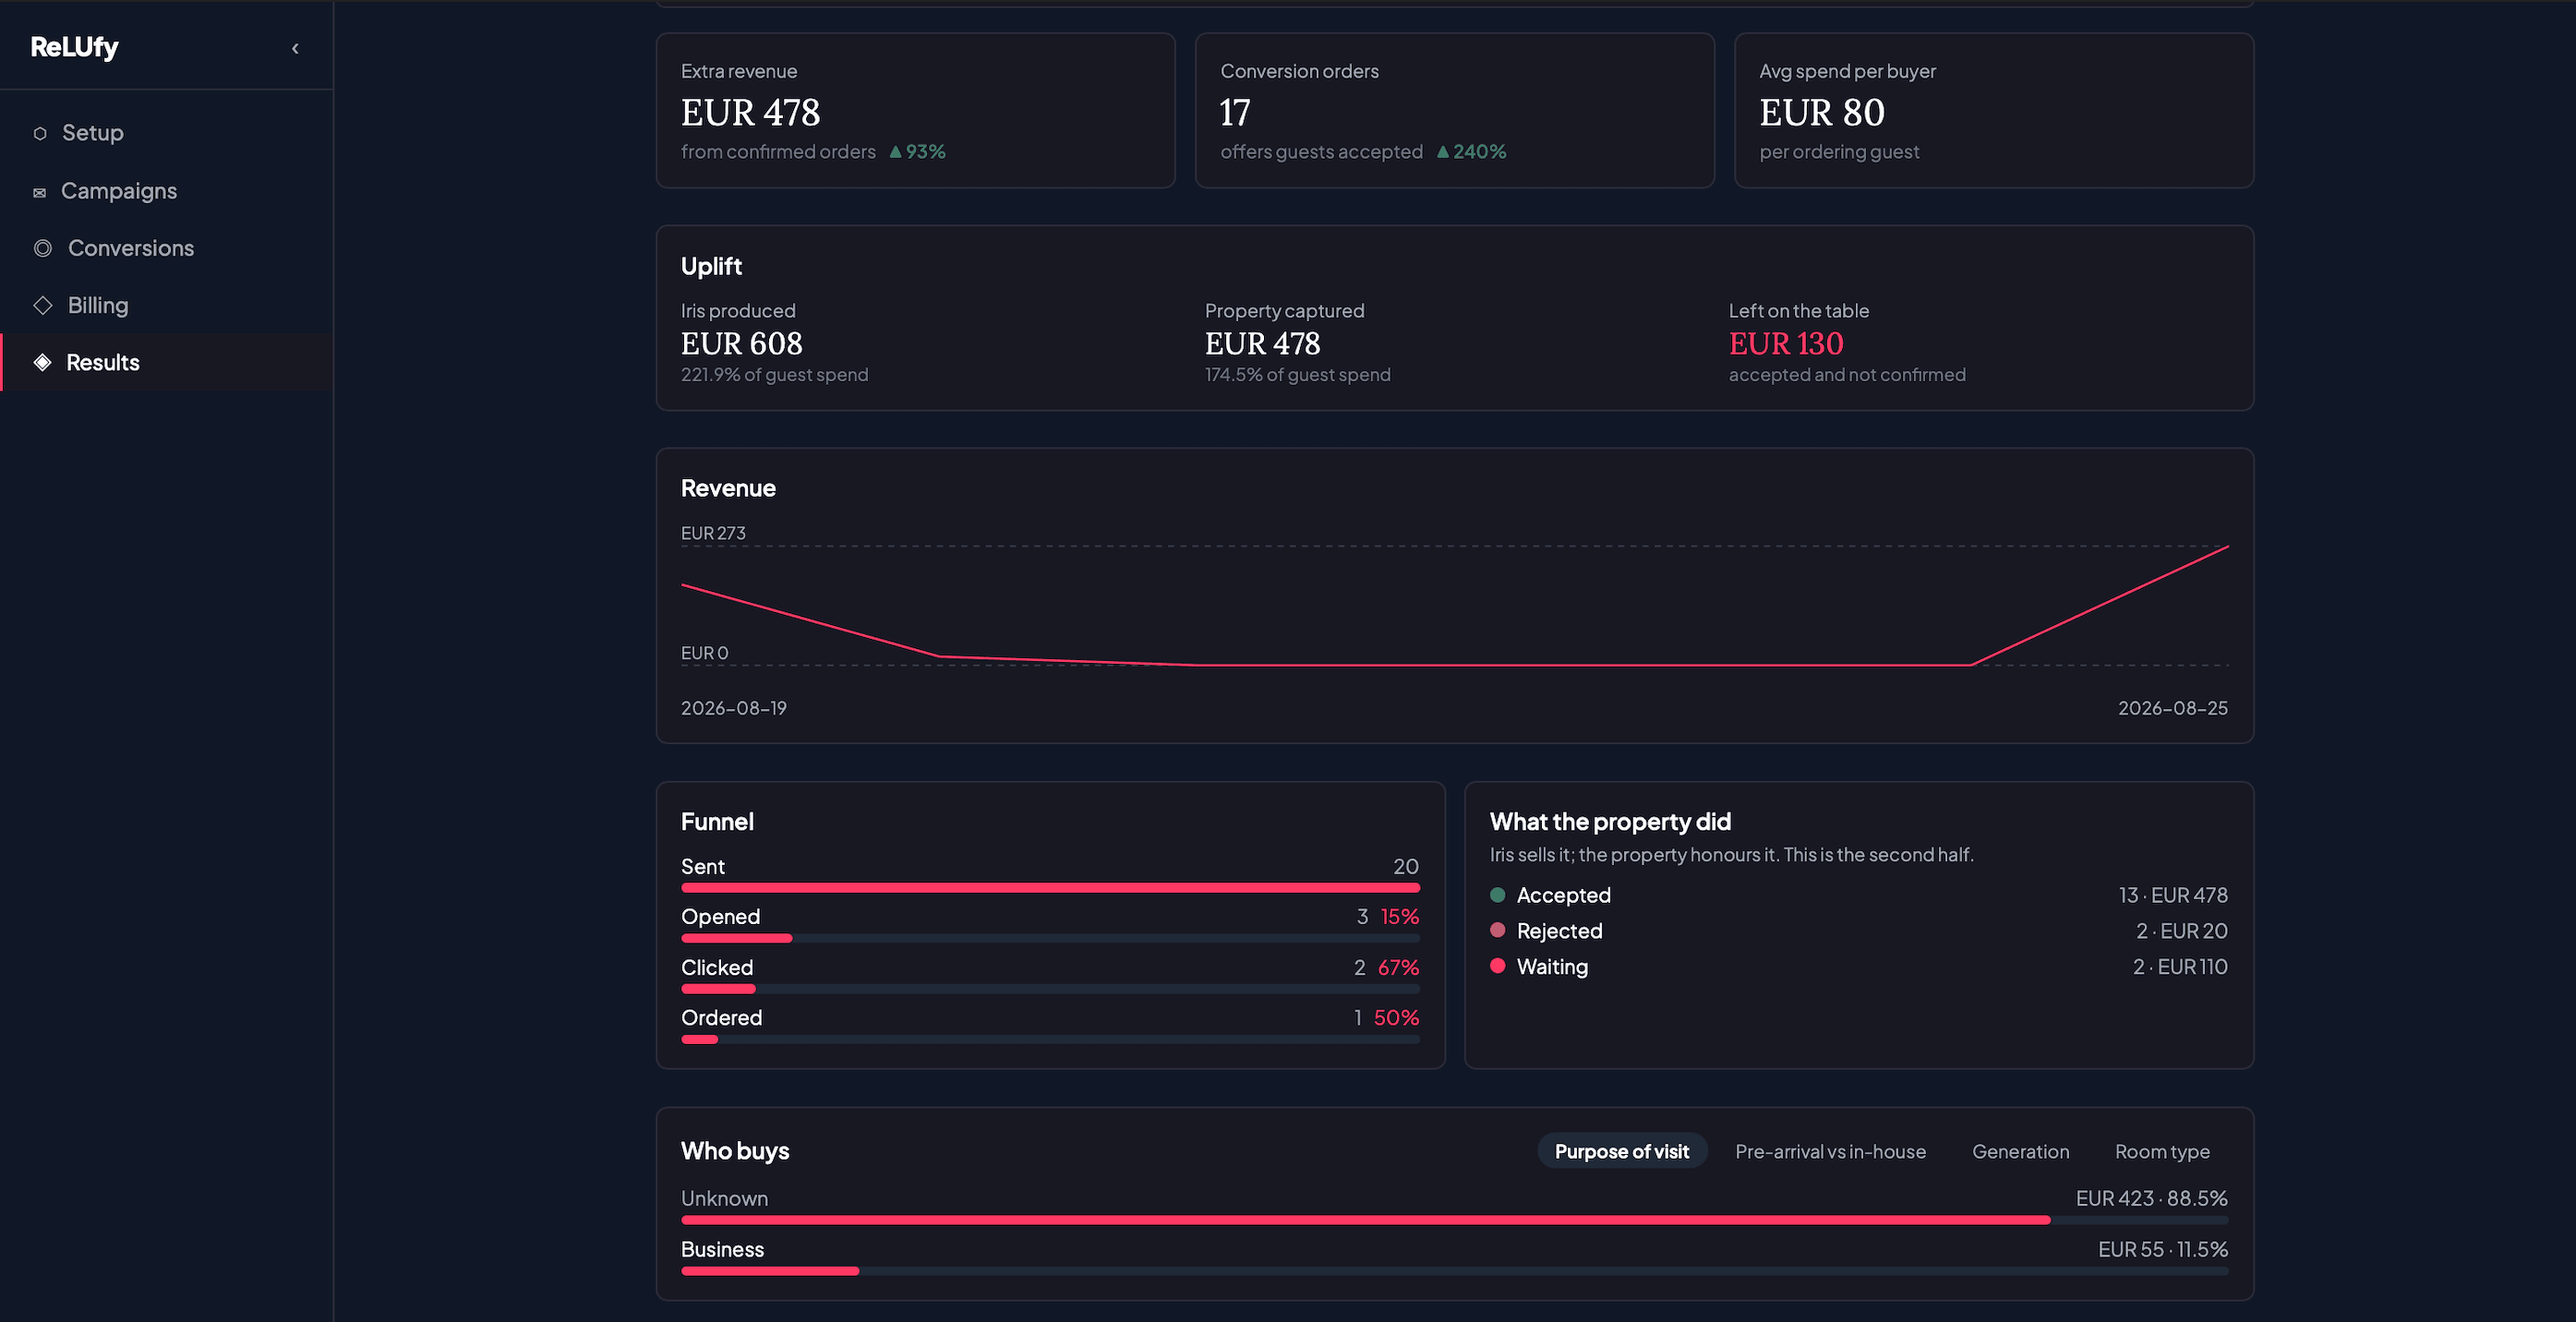Screen dimensions: 2576x1322
Task: Click the Clicked '67%' rate
Action: [1398, 967]
